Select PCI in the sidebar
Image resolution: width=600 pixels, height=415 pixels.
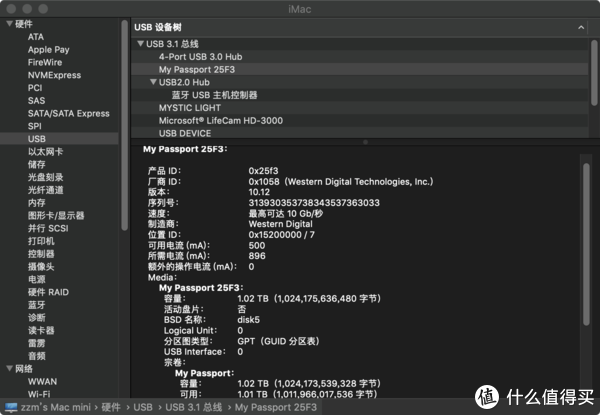35,88
